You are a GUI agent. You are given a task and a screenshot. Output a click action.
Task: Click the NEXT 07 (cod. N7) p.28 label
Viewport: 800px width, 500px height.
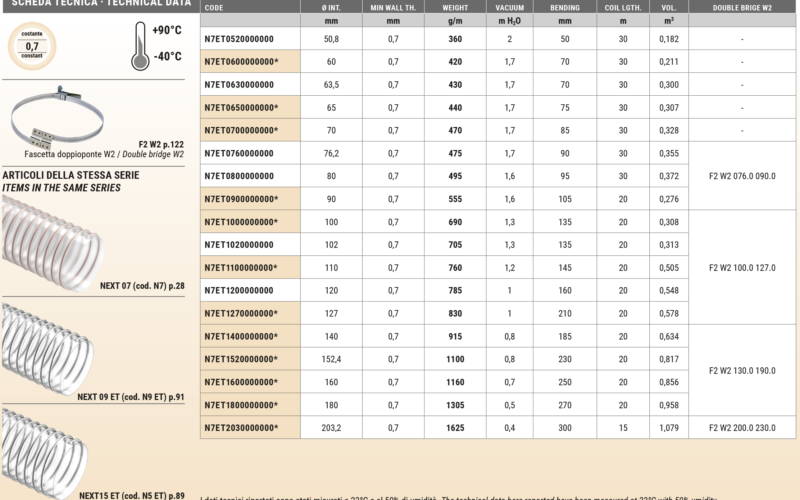[141, 286]
